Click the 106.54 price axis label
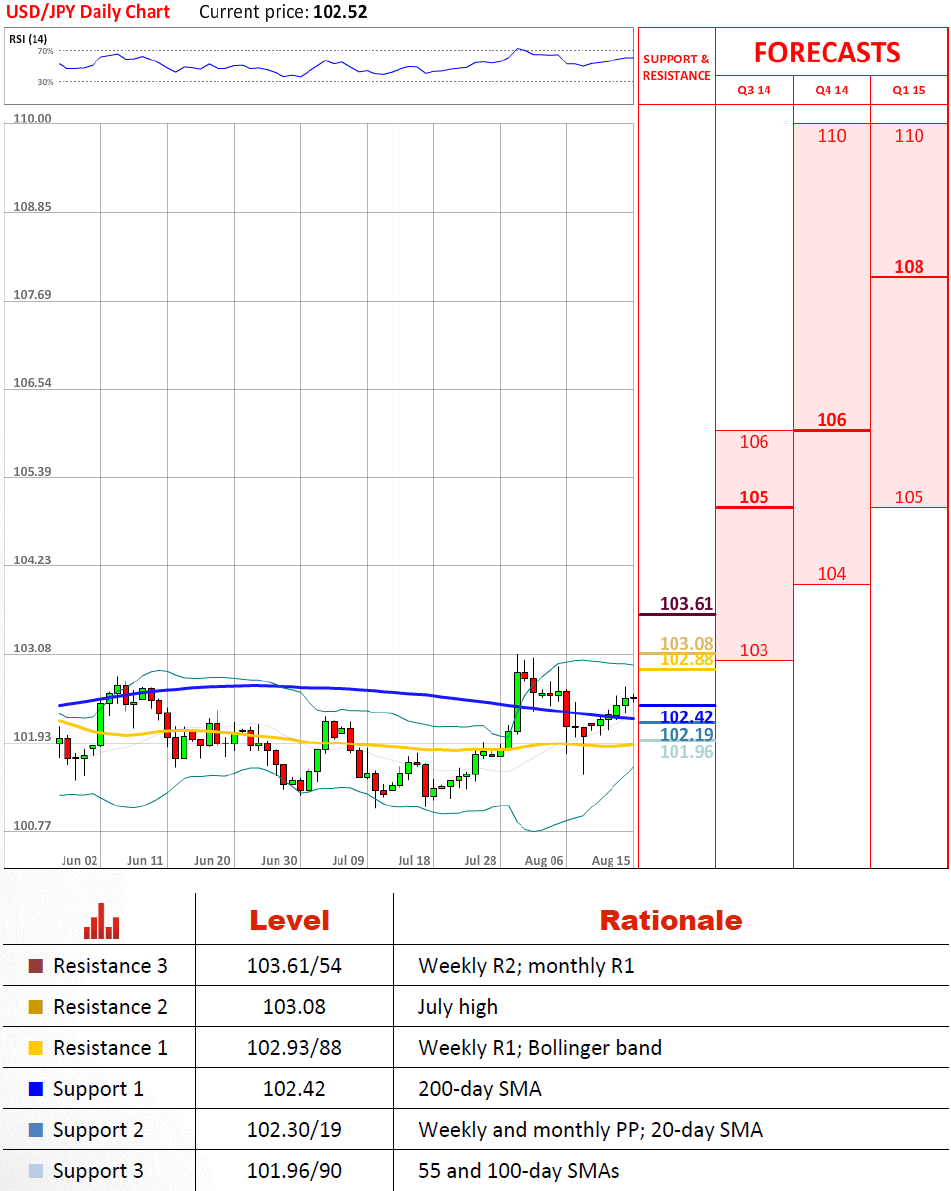951x1191 pixels. tap(33, 383)
